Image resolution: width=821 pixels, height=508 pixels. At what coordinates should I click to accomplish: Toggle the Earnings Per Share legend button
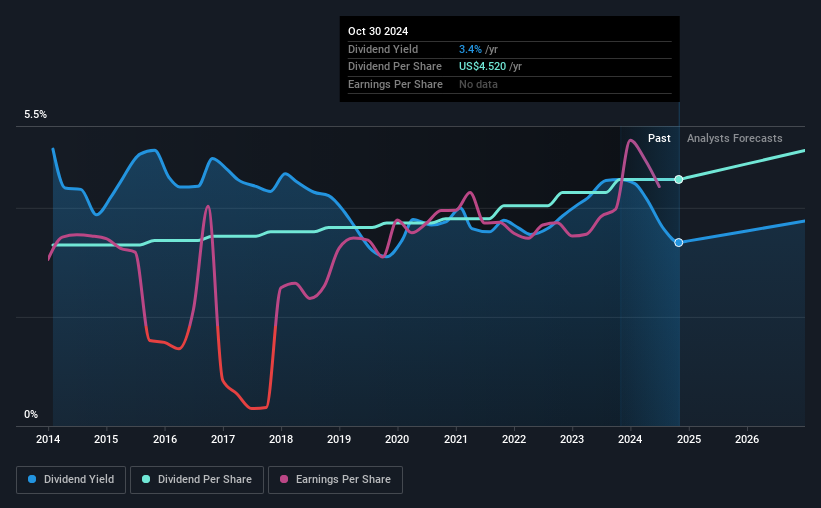pos(335,480)
